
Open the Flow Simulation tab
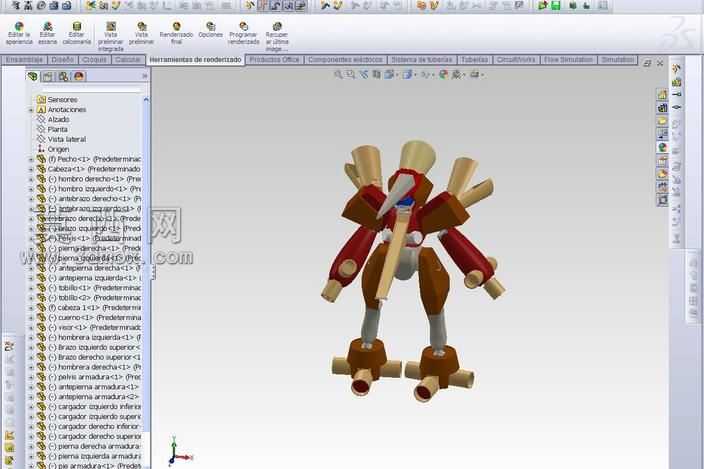click(x=568, y=60)
